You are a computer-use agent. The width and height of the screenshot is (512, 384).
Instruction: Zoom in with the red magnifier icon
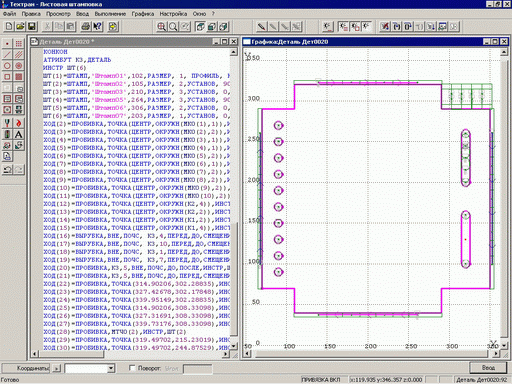click(161, 26)
